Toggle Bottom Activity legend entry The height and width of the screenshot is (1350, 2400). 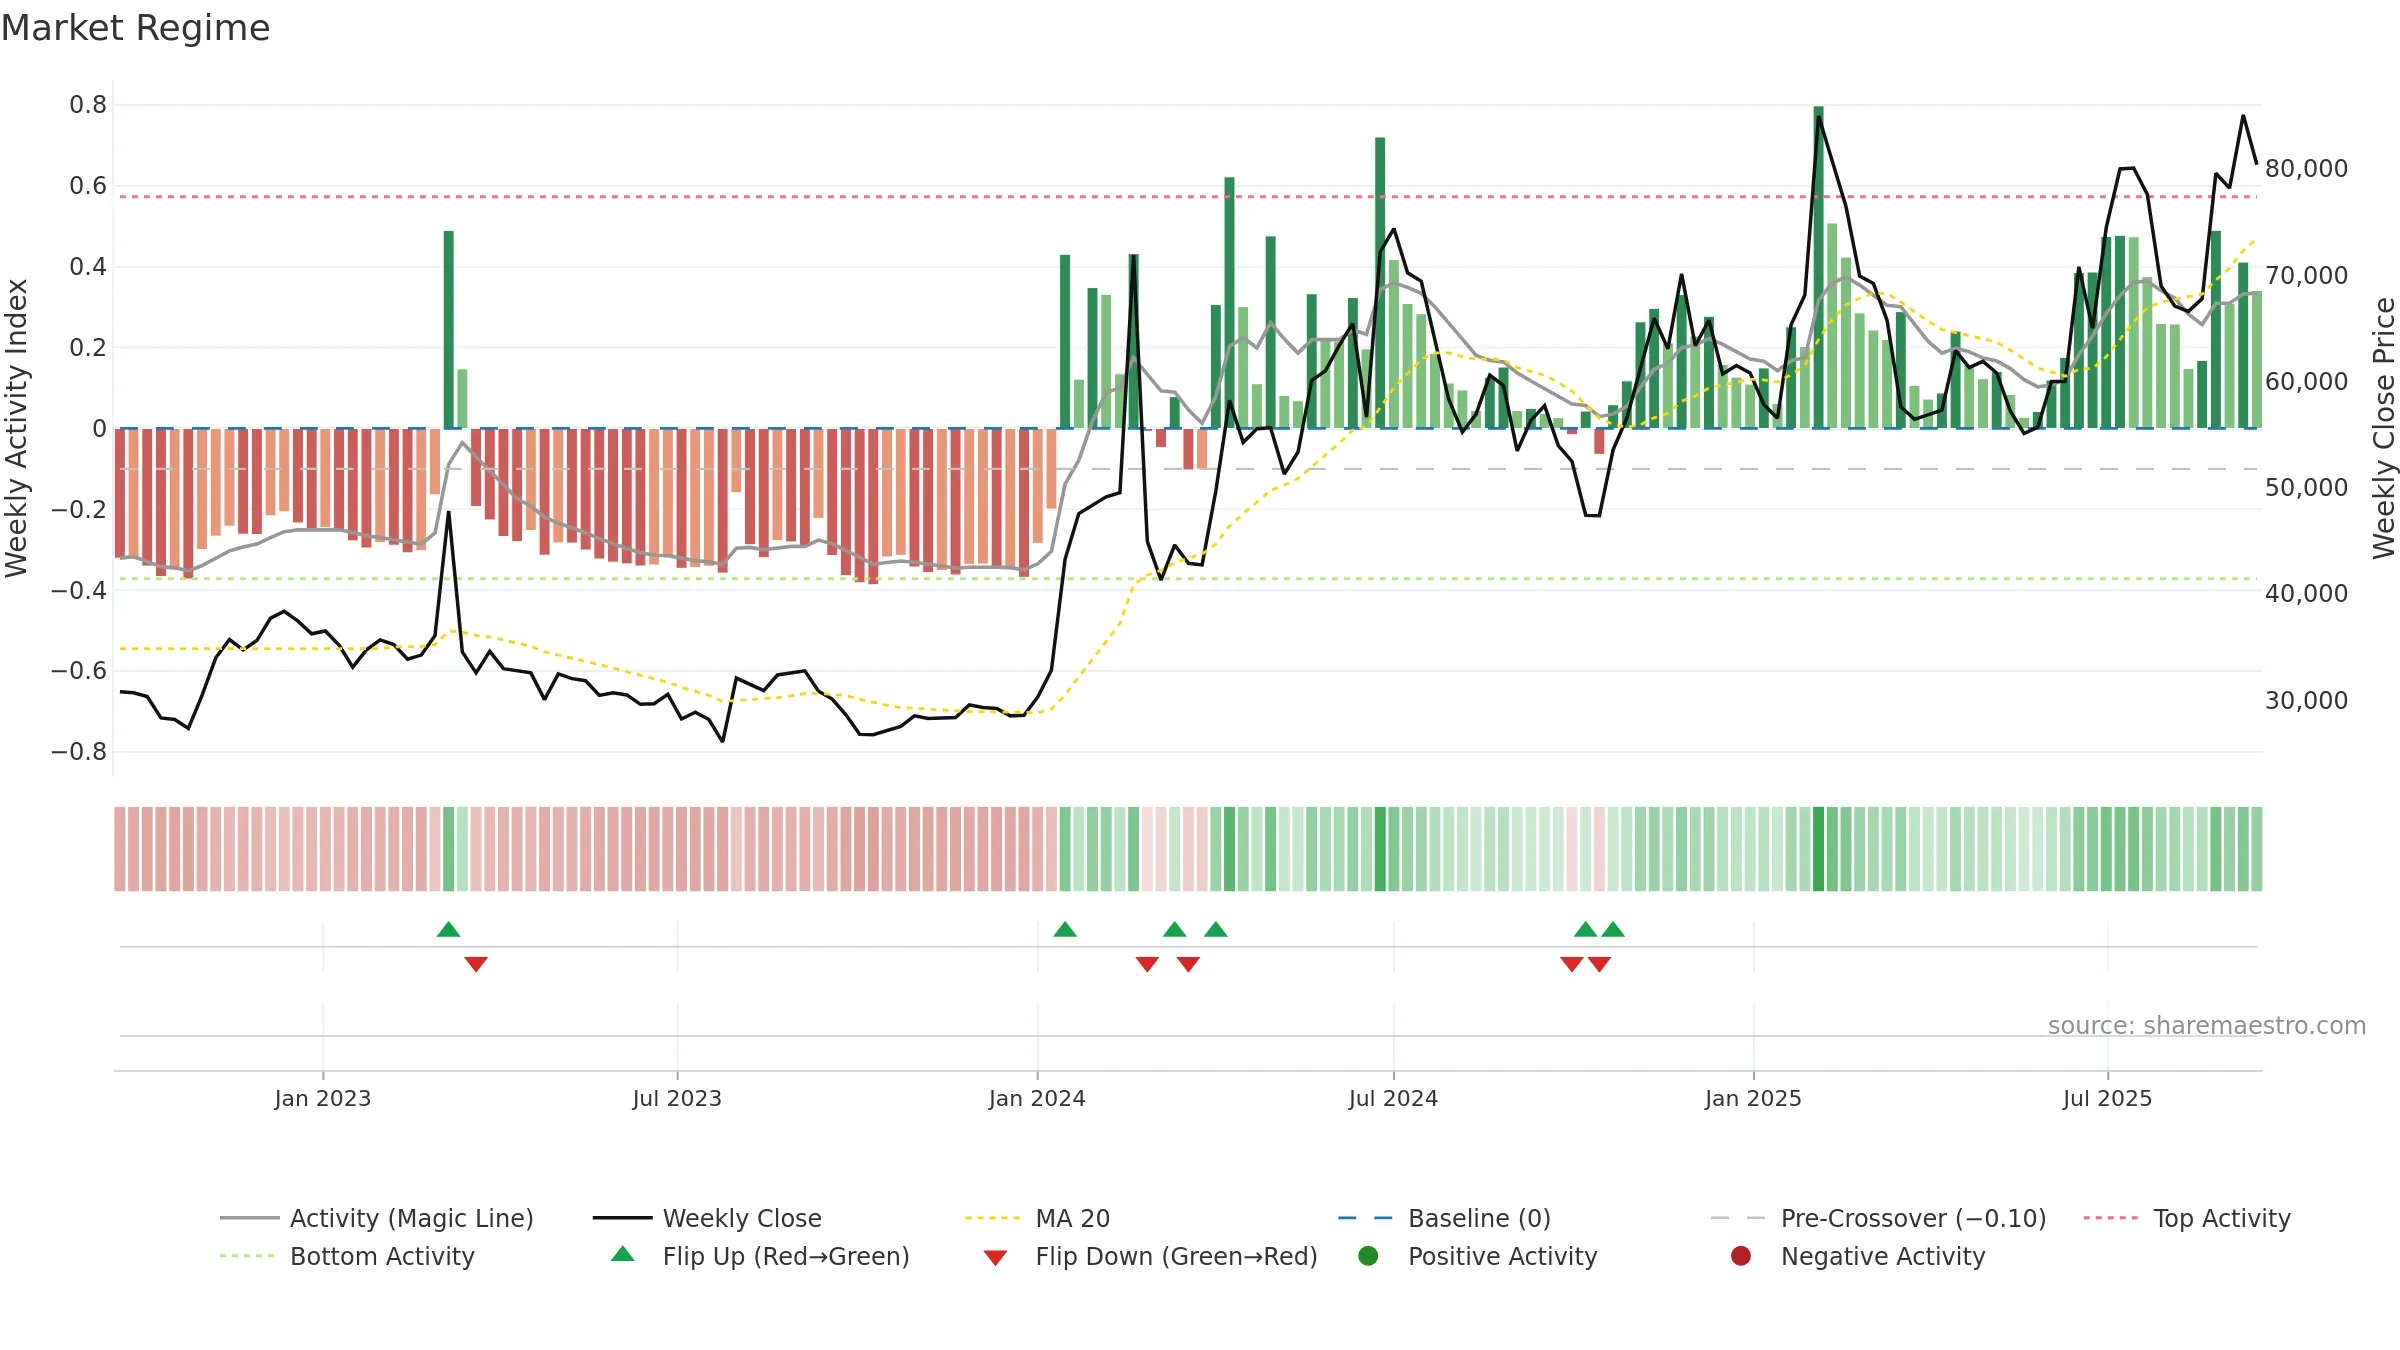(347, 1256)
